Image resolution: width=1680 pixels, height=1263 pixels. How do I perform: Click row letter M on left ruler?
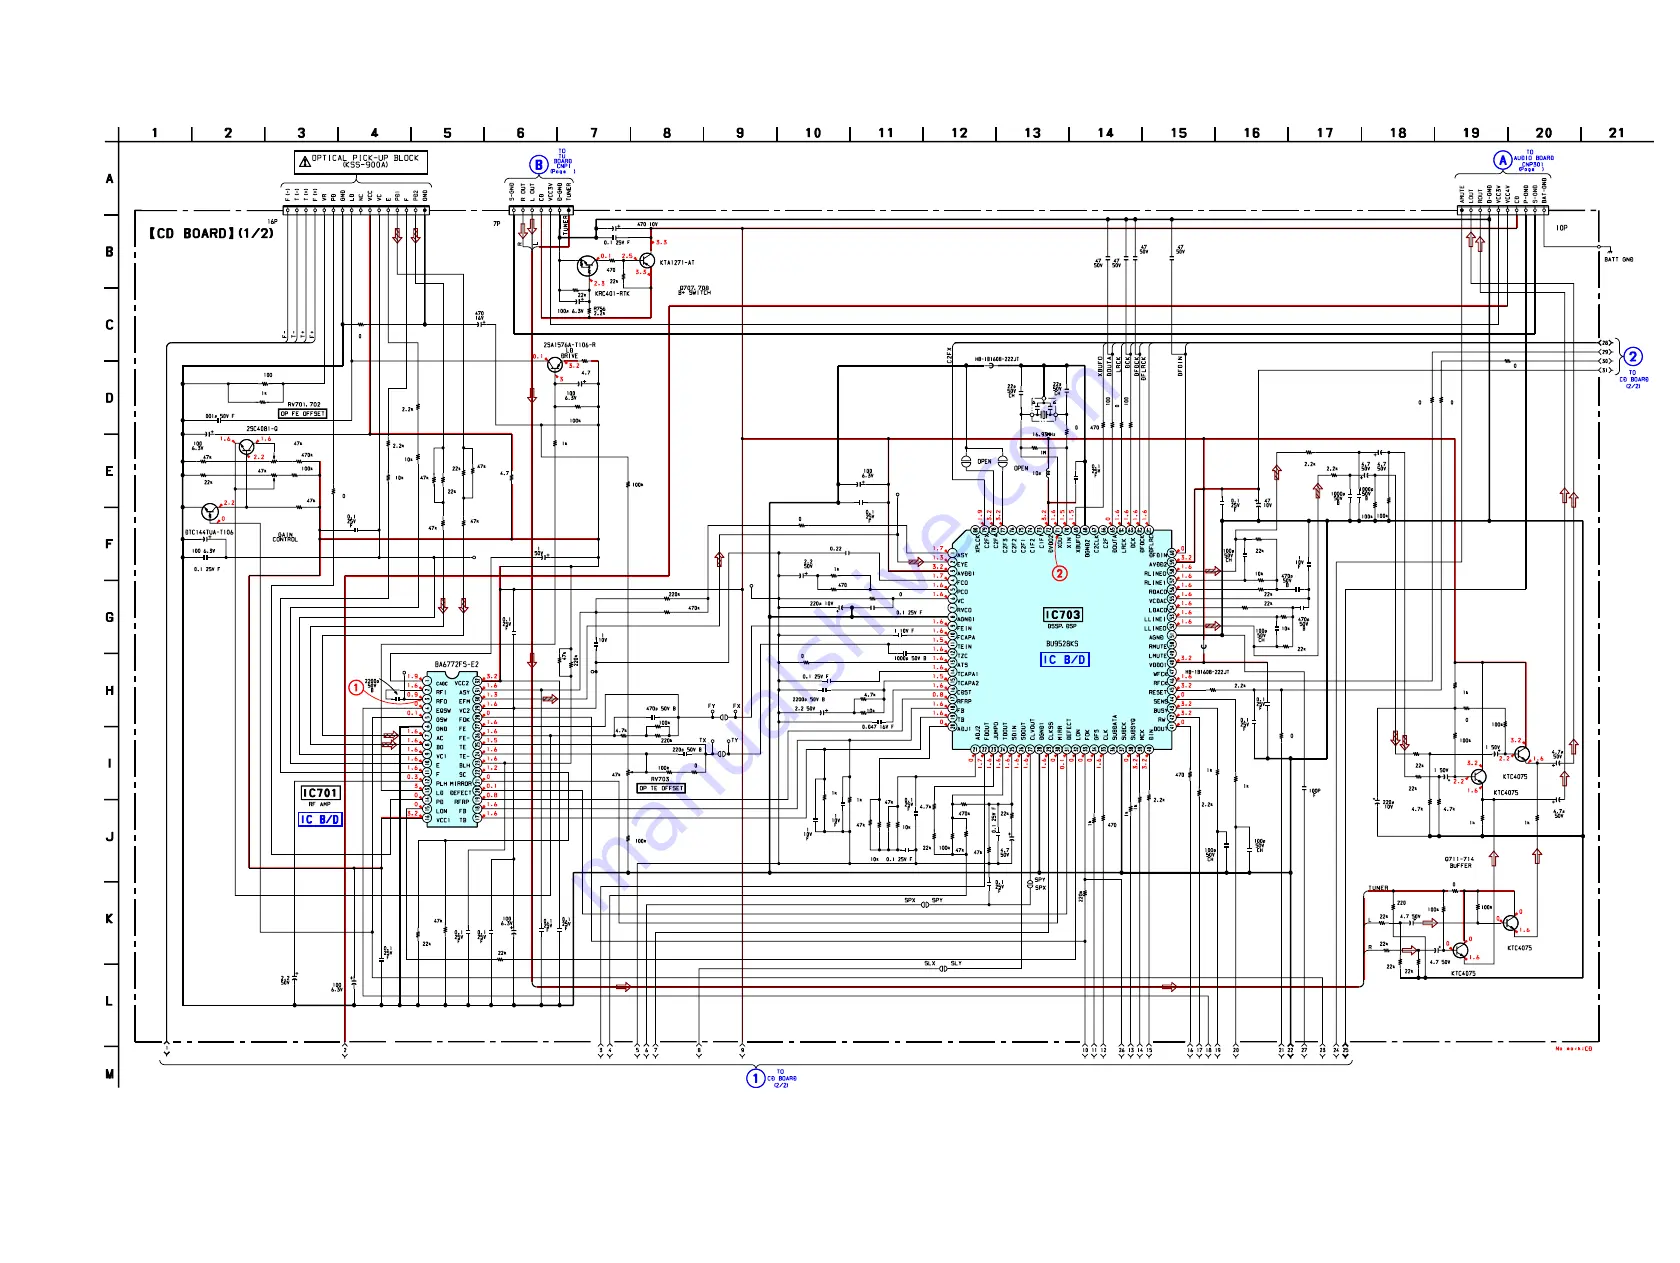[x=110, y=1075]
